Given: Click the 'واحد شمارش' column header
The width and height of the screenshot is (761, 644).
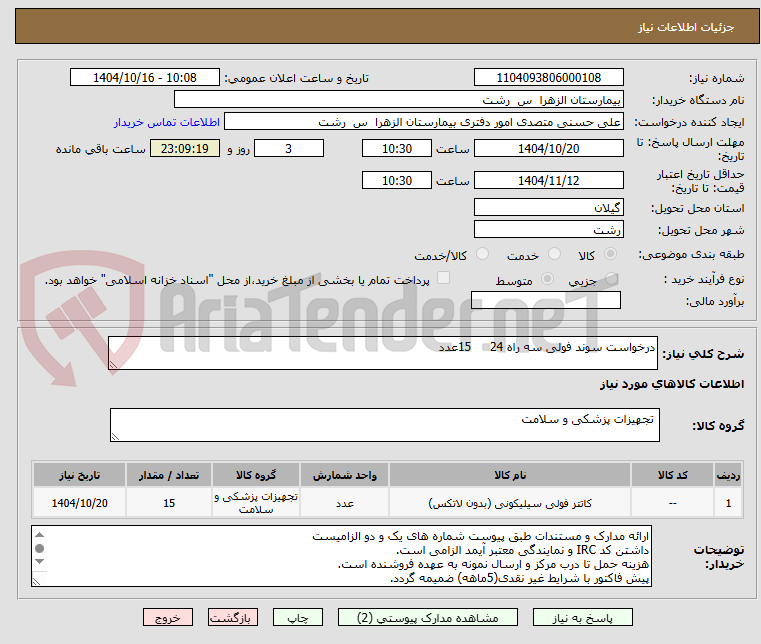Looking at the screenshot, I should point(345,475).
